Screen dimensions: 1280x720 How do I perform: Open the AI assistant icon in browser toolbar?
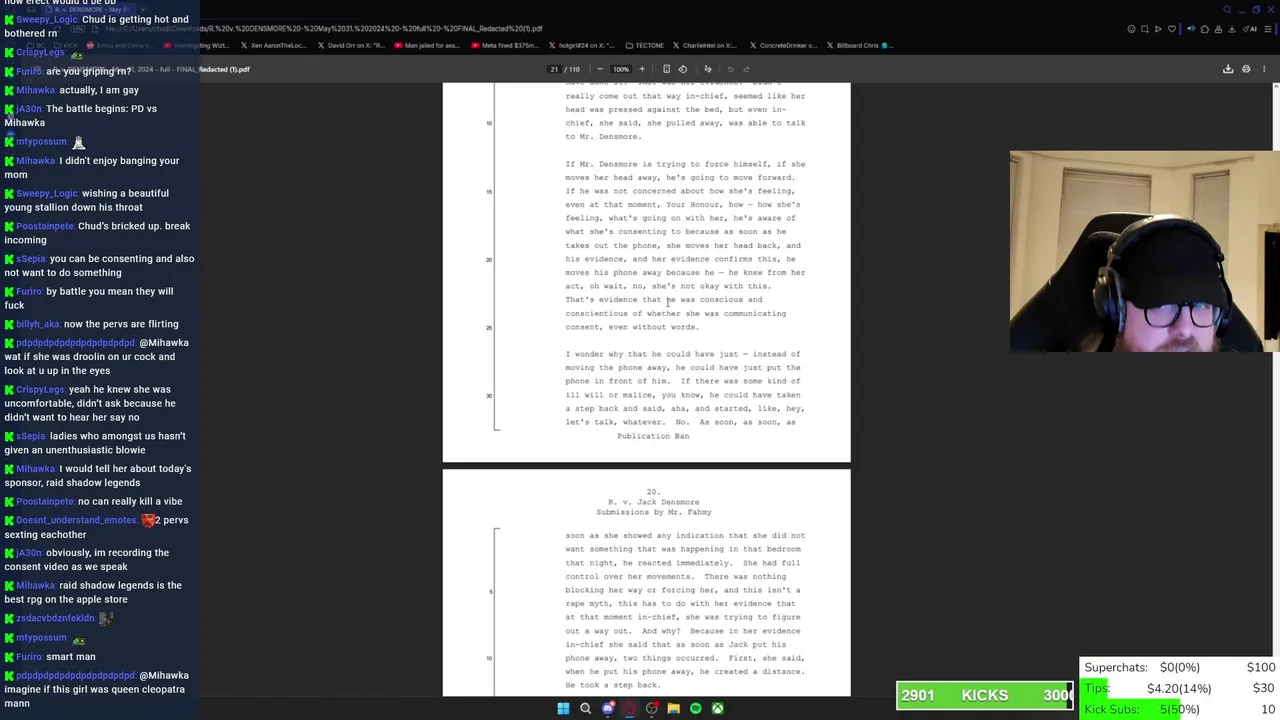1250,29
